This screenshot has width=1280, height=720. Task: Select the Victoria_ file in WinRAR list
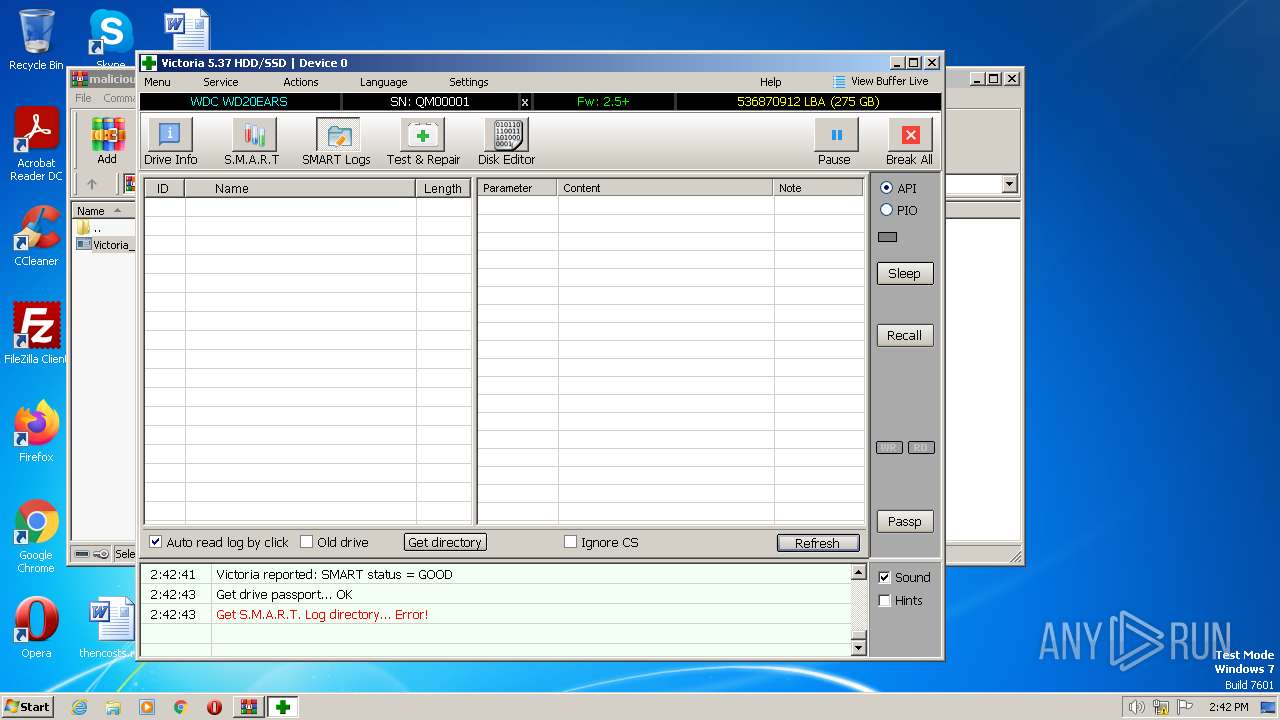coord(105,244)
